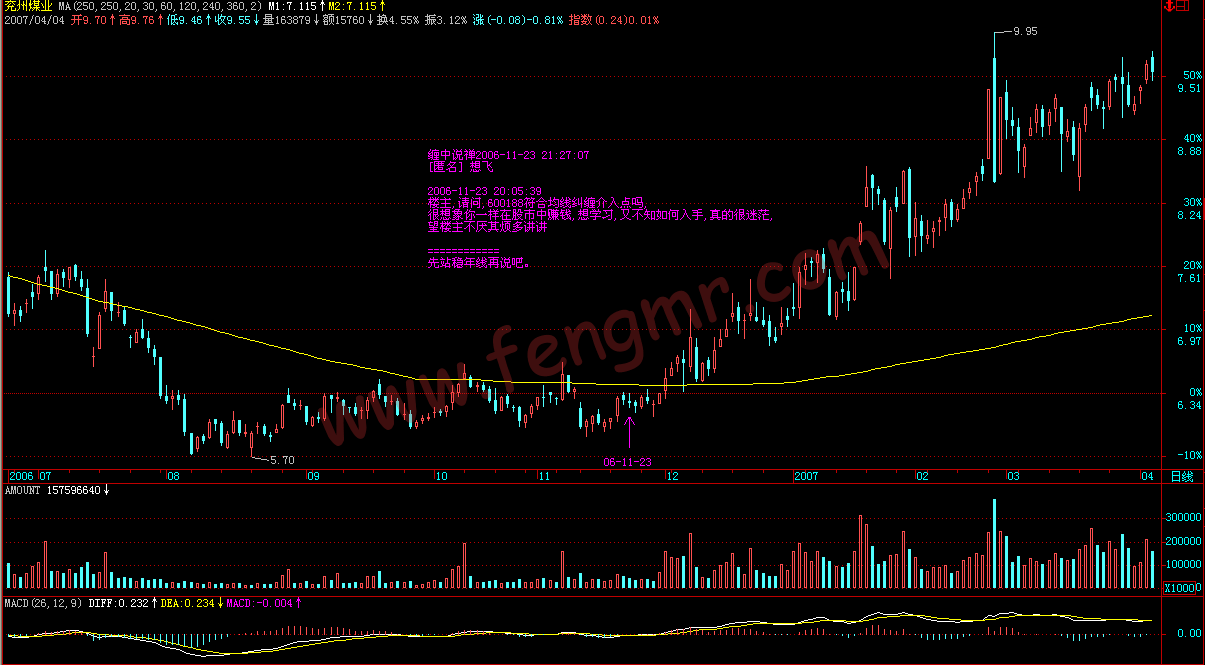The width and height of the screenshot is (1205, 665).
Task: Click the 指数 index change readout
Action: 614,20
